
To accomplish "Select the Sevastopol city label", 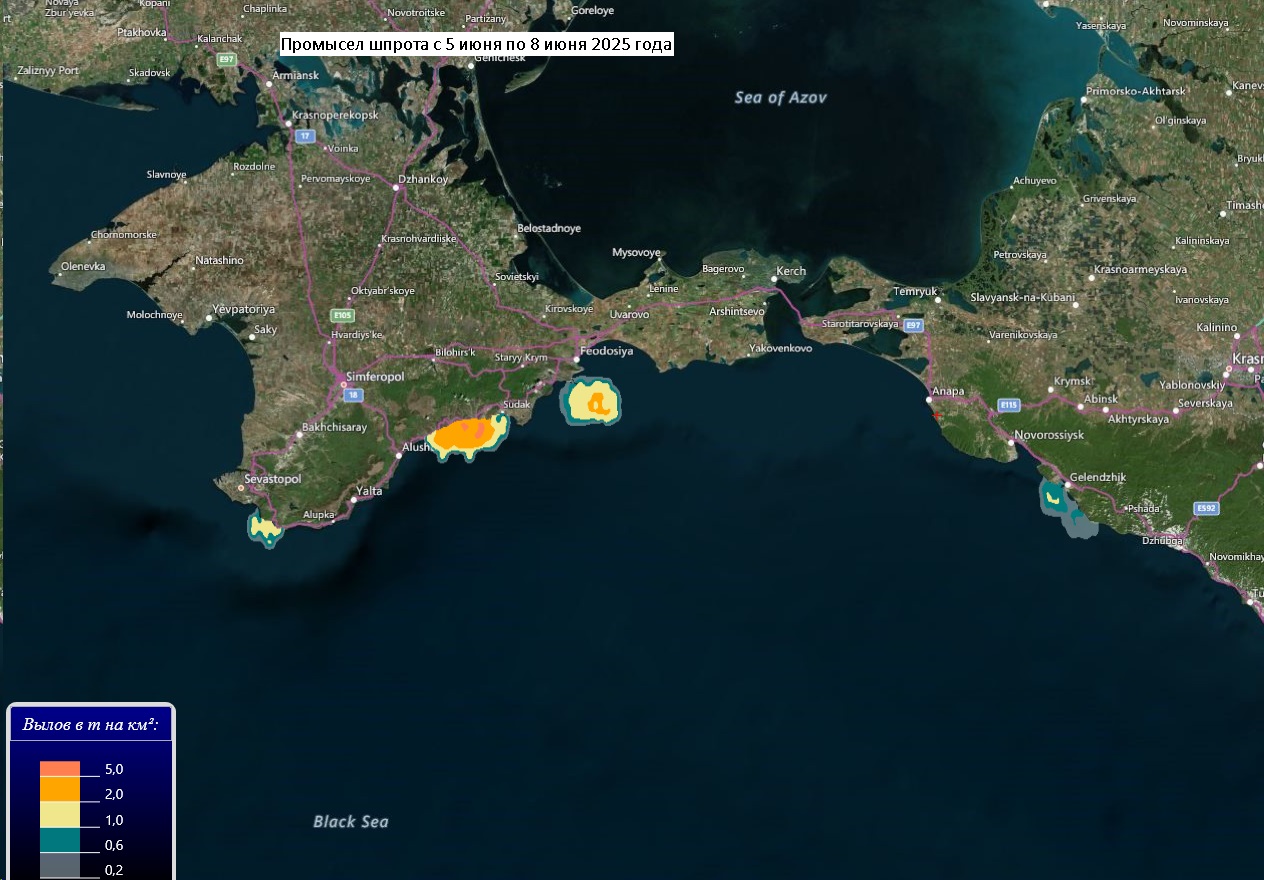I will [273, 480].
